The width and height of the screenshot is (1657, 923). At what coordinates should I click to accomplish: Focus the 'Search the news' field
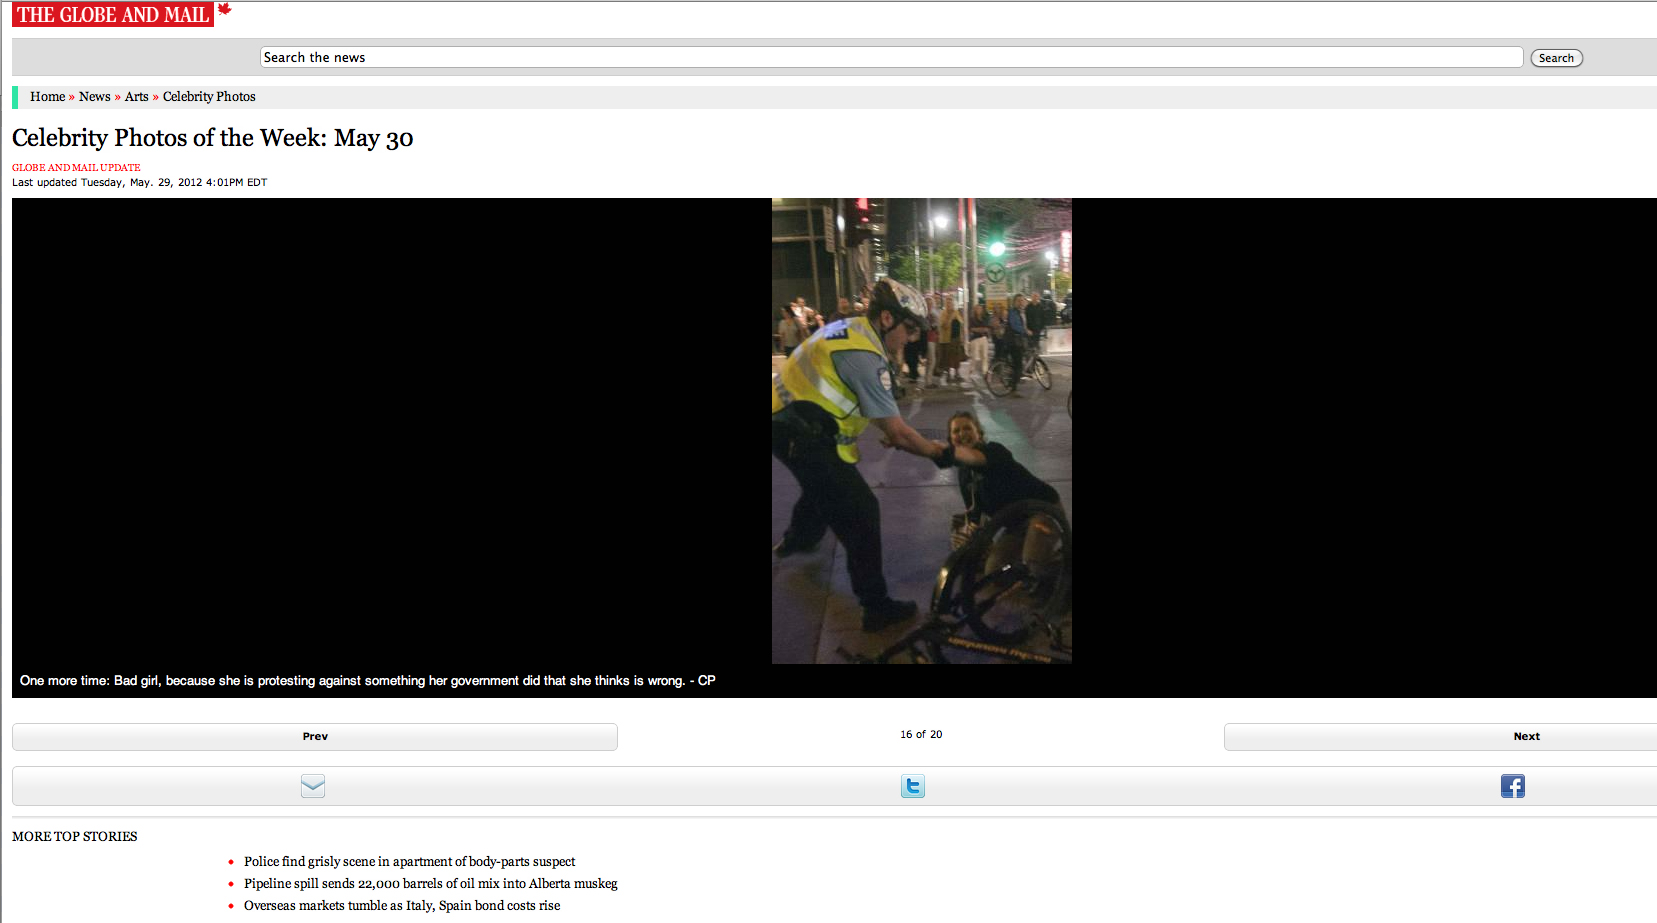click(x=890, y=58)
